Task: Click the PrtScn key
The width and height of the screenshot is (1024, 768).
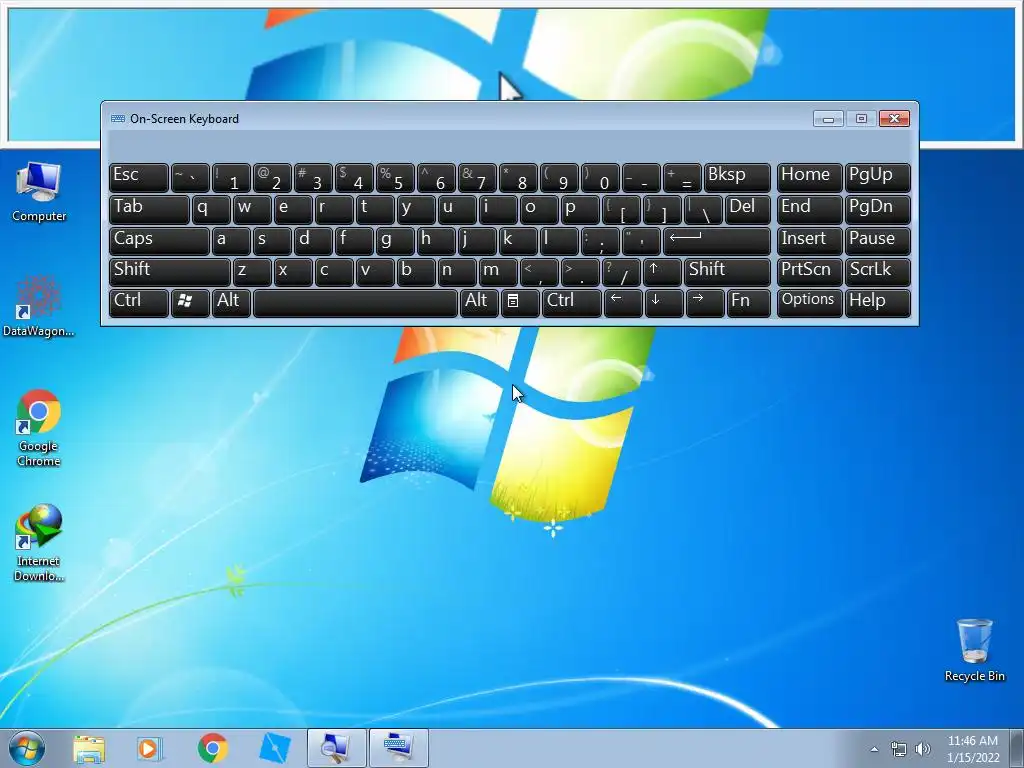Action: point(809,272)
